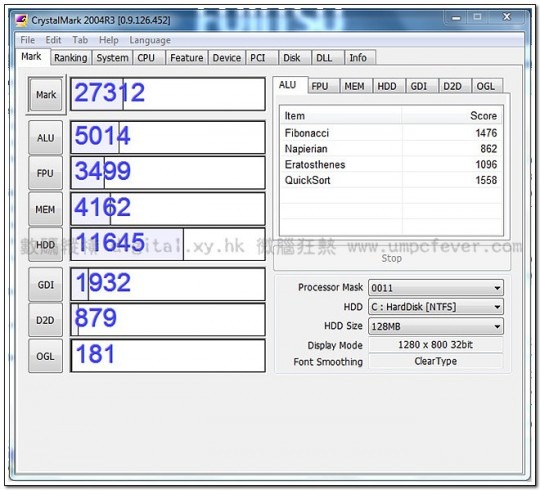The width and height of the screenshot is (540, 490).
Task: Run the HDD benchmark button
Action: [45, 244]
